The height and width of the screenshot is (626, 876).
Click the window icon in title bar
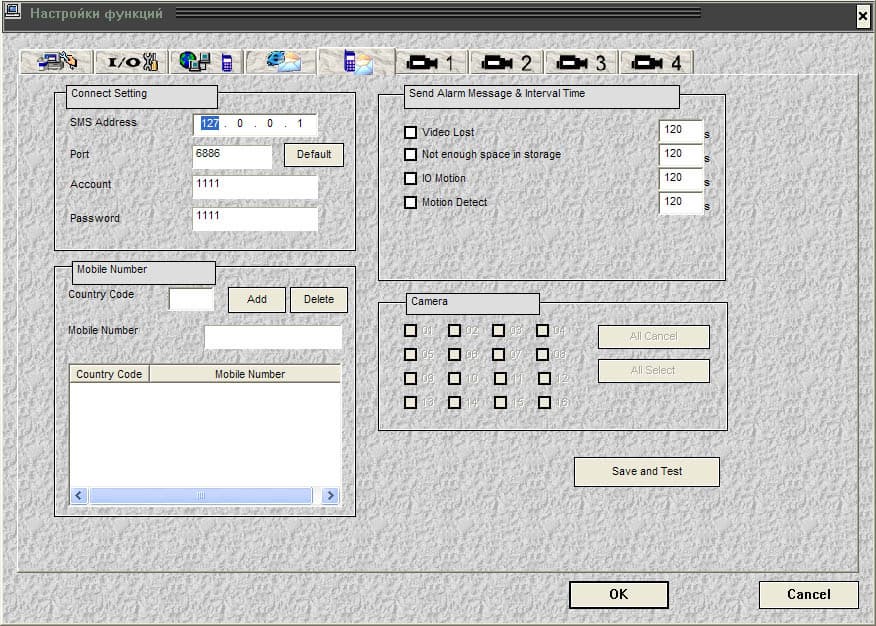[12, 11]
